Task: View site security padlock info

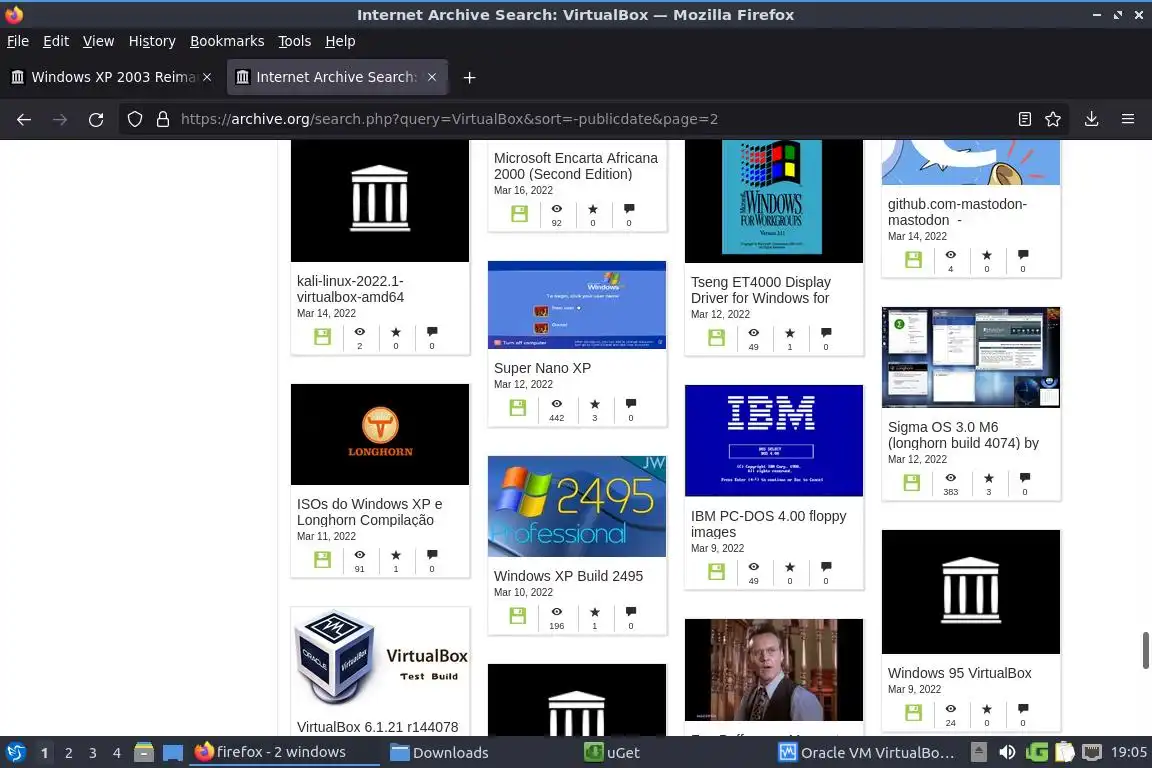Action: point(162,119)
